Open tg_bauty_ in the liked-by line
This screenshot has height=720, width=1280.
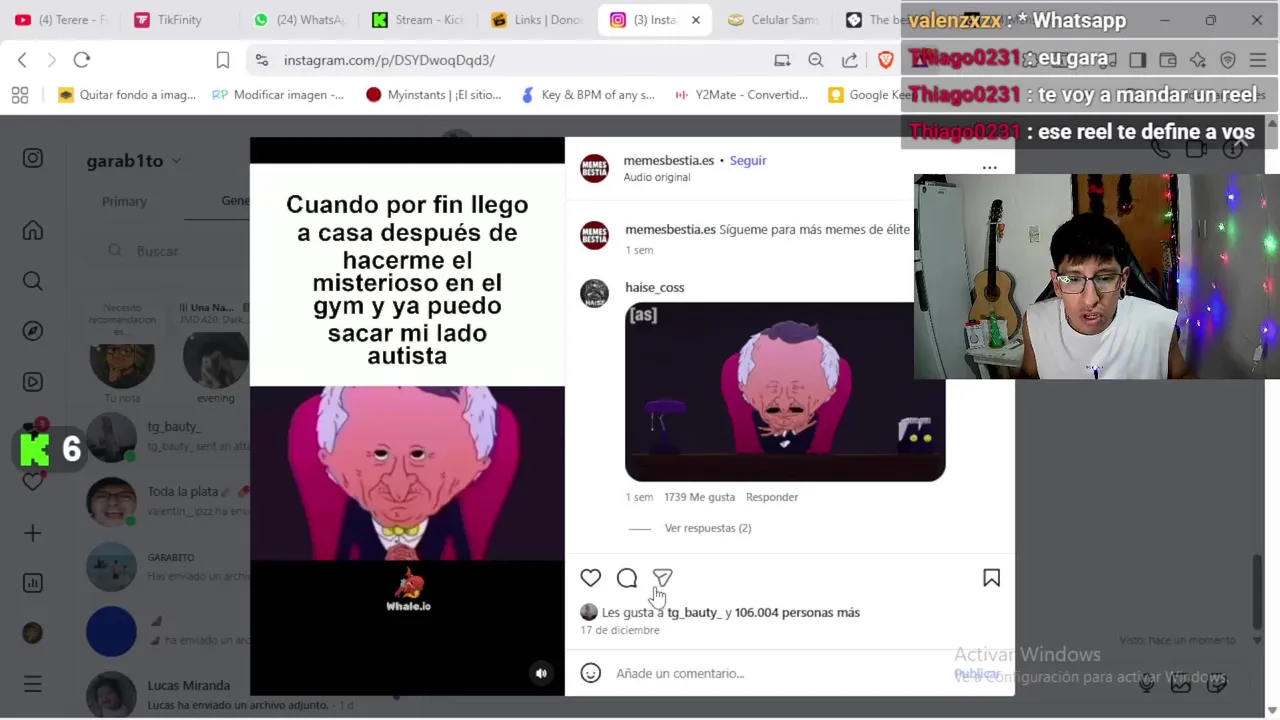(693, 612)
